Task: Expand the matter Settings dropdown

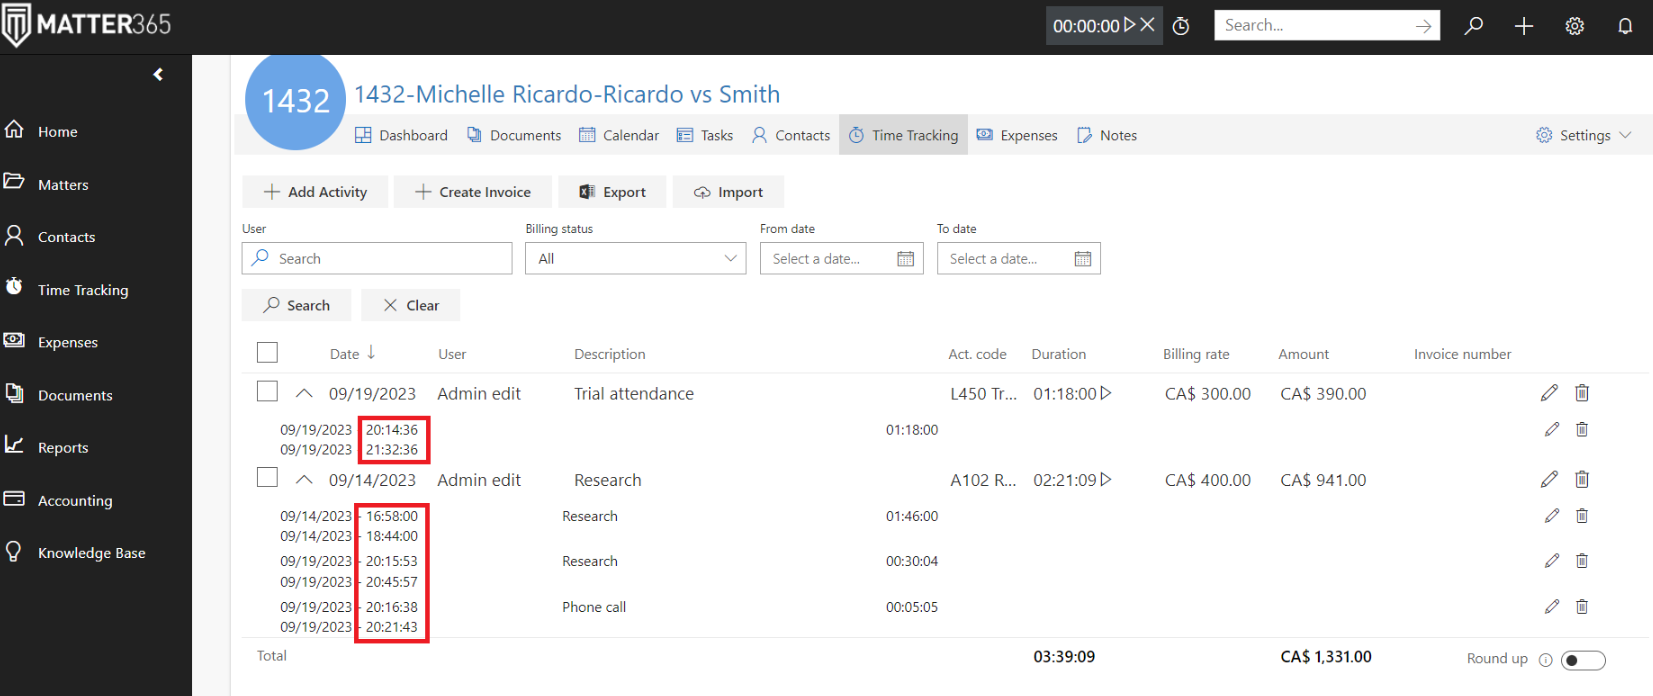Action: point(1583,135)
